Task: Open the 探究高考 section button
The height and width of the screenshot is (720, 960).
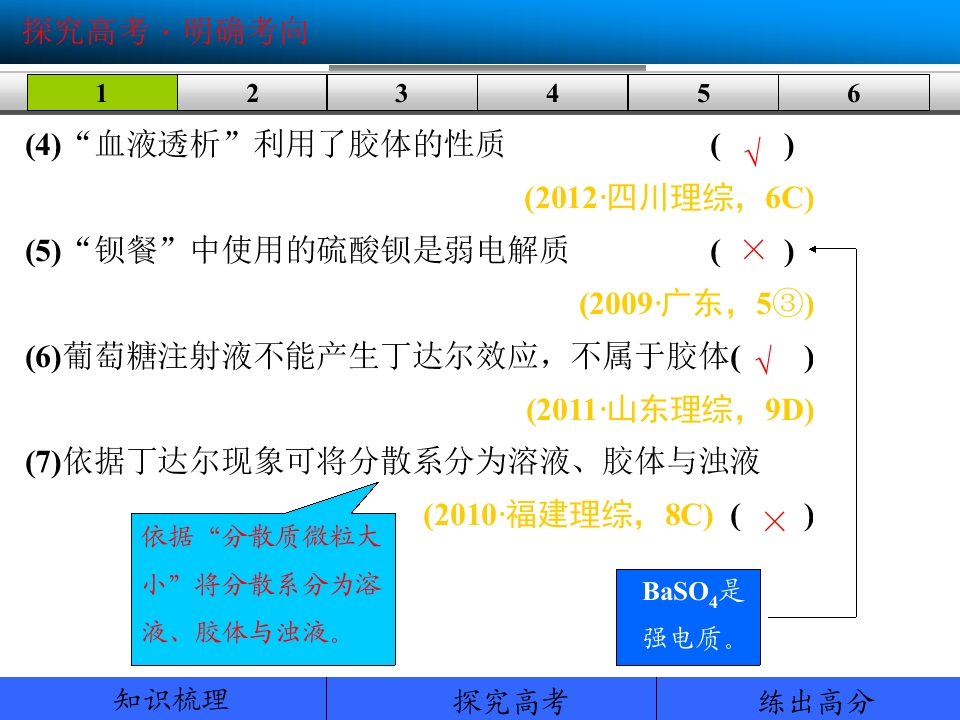Action: point(492,699)
